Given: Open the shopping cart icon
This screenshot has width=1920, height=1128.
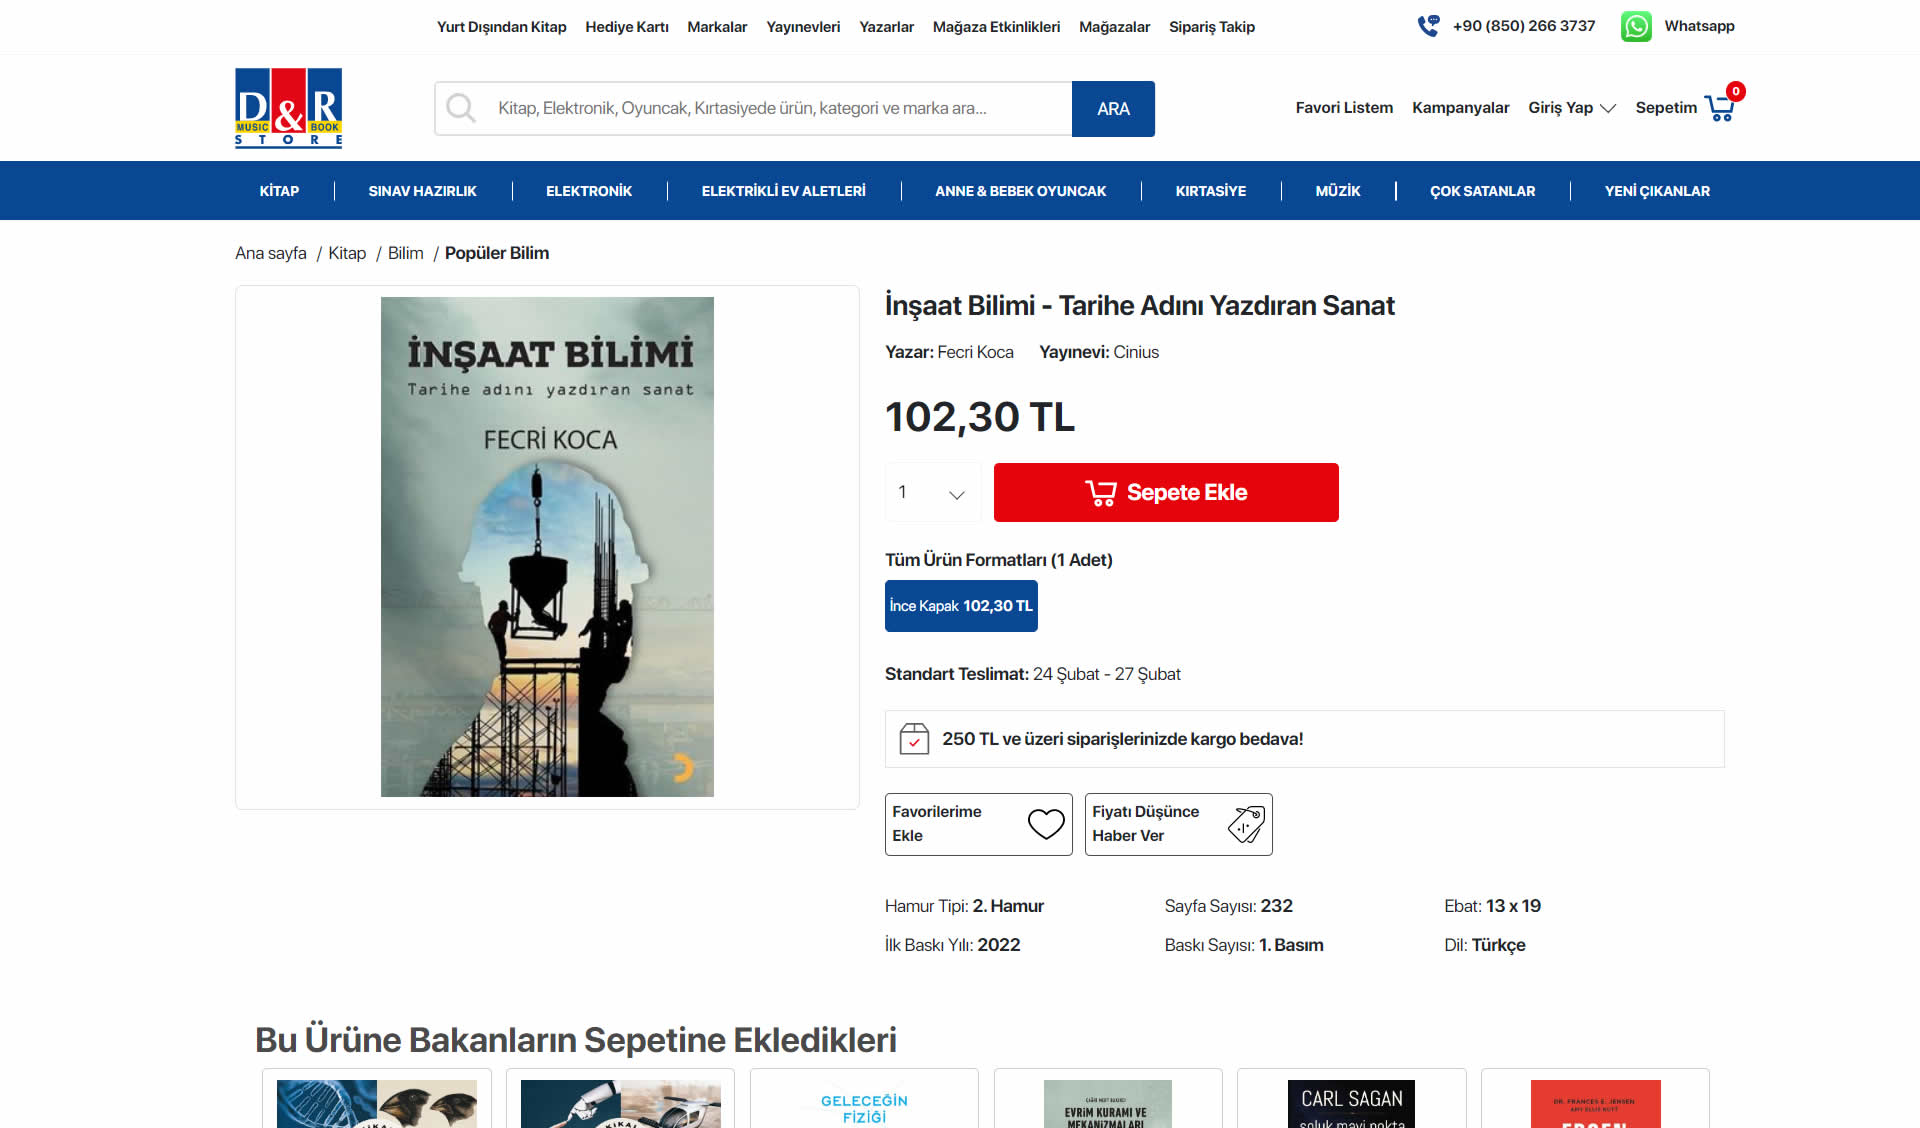Looking at the screenshot, I should pyautogui.click(x=1719, y=108).
